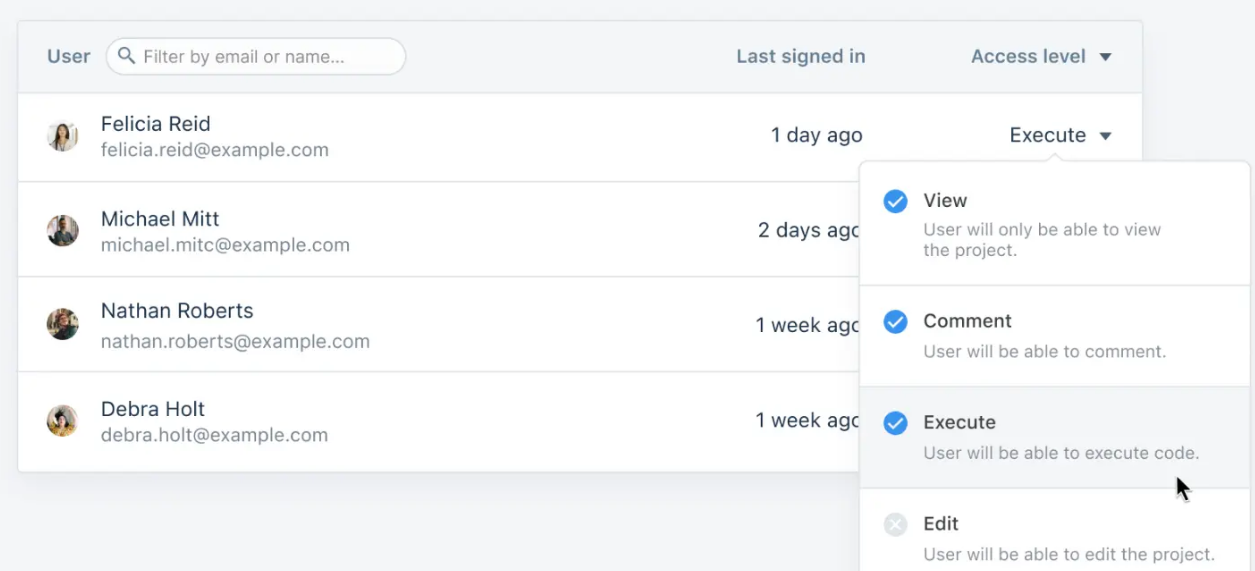The width and height of the screenshot is (1255, 571).
Task: Click the search magnifier icon in filter box
Action: (126, 56)
